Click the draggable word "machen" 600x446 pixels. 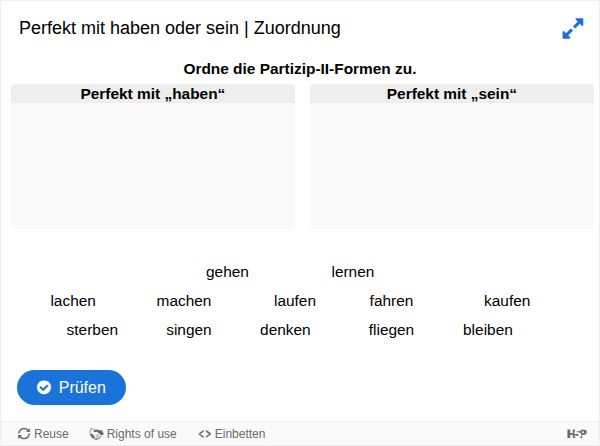pos(184,301)
